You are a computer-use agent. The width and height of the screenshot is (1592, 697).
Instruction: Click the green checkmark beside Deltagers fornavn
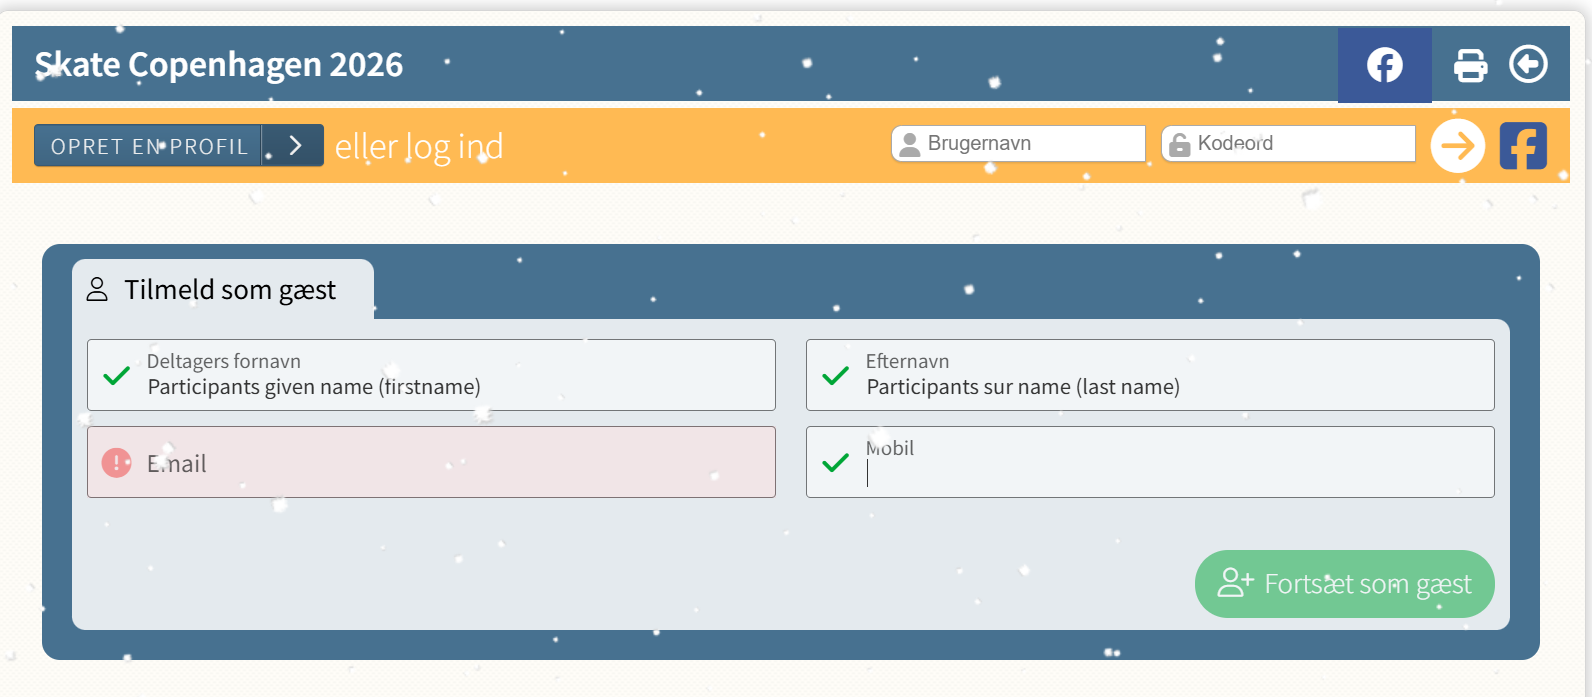point(117,376)
